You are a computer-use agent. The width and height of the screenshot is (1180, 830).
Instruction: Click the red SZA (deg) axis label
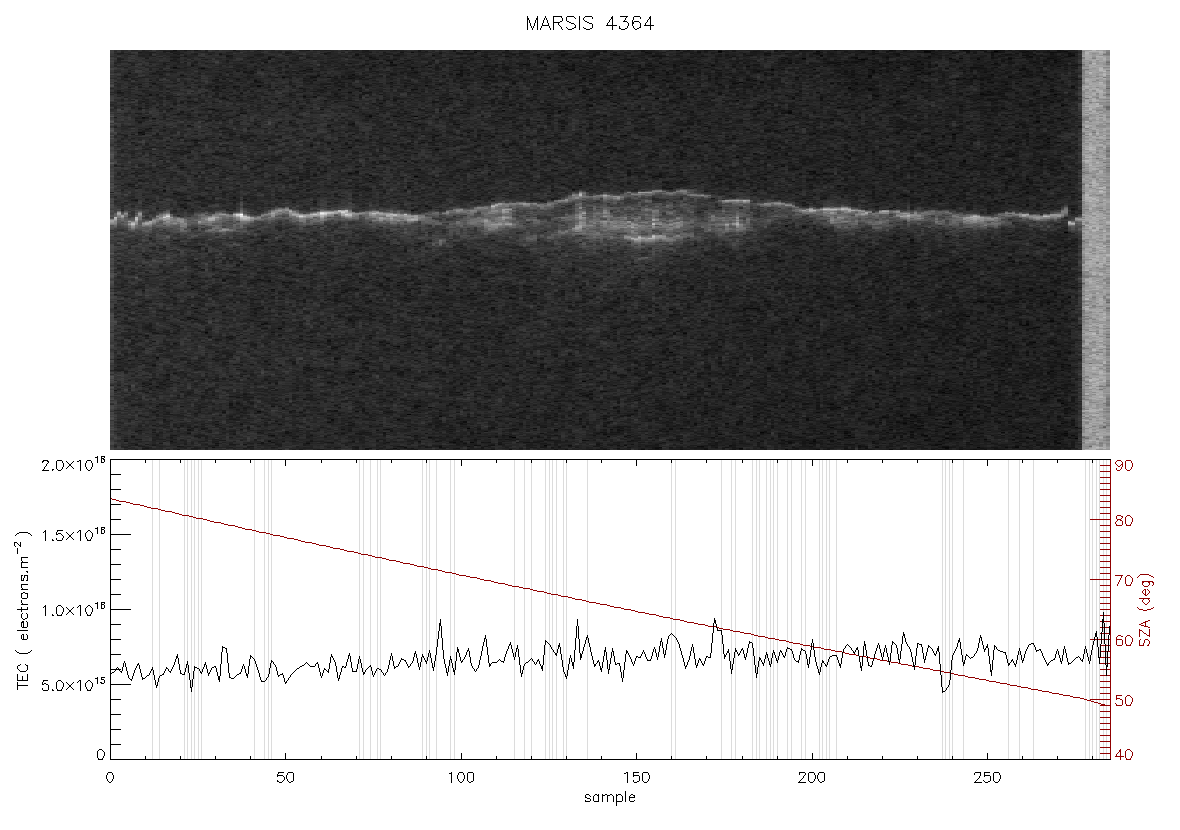tap(1146, 610)
